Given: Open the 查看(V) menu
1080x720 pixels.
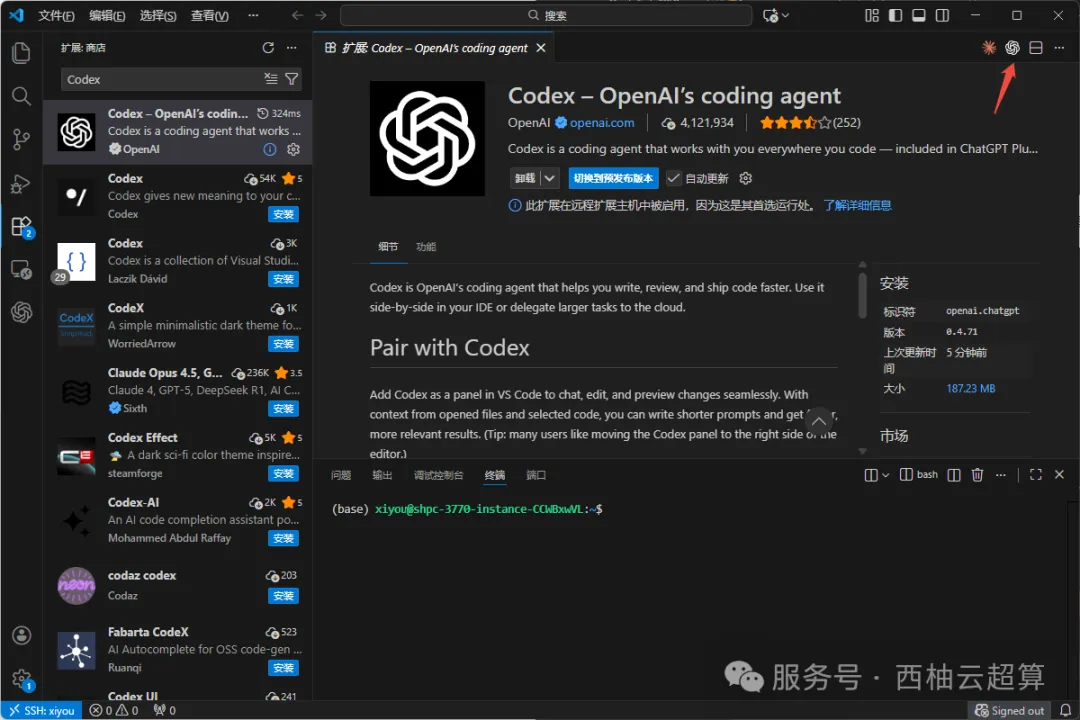Looking at the screenshot, I should click(209, 15).
